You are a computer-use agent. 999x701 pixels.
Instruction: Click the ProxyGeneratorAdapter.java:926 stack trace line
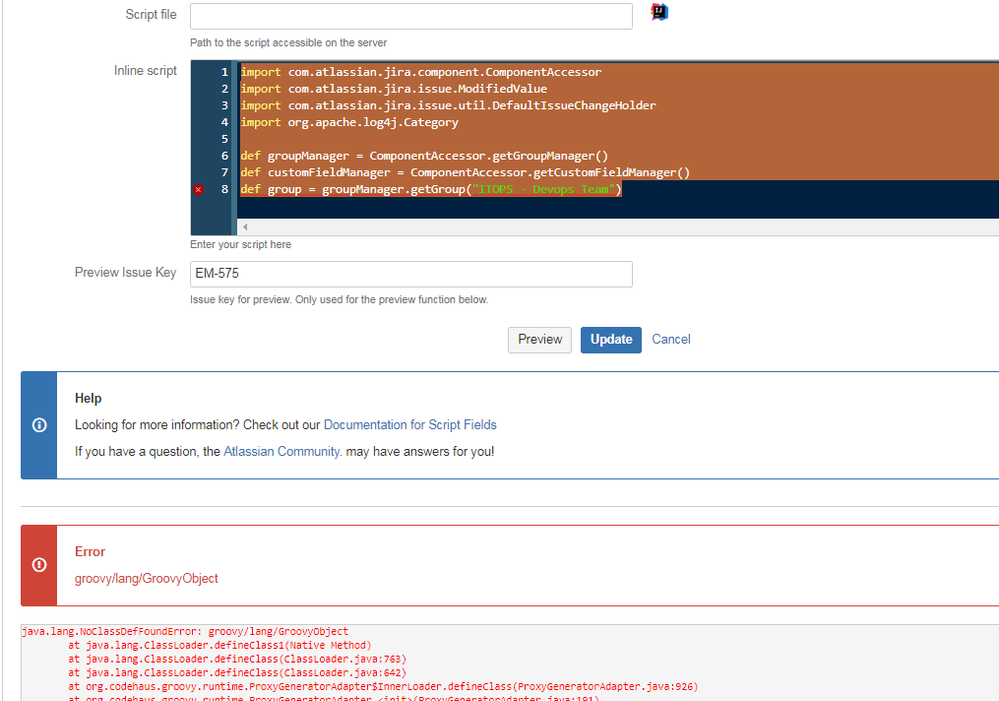click(x=383, y=686)
